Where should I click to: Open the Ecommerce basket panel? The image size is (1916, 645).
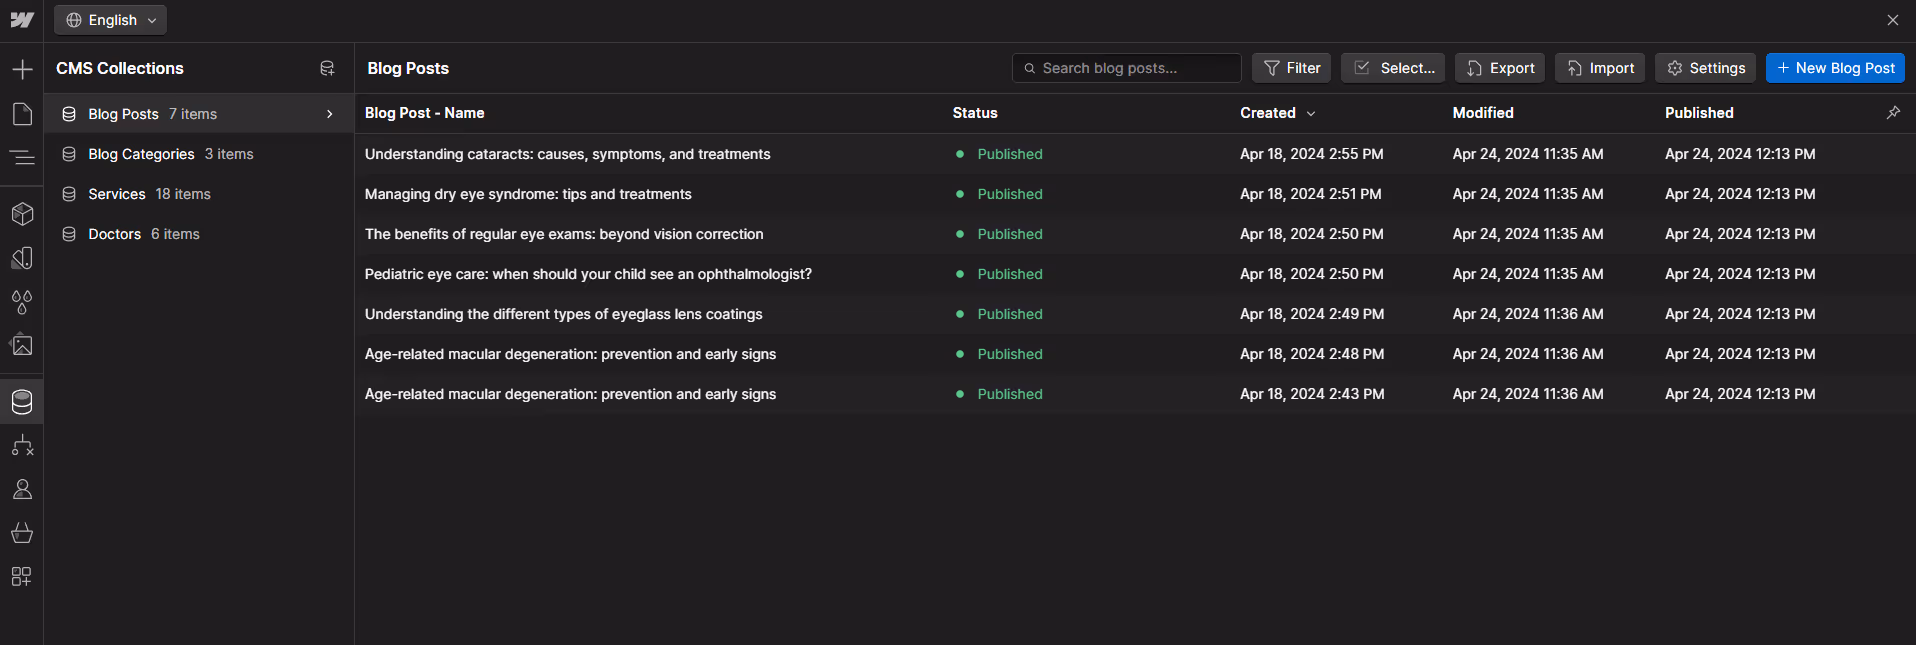[x=22, y=533]
